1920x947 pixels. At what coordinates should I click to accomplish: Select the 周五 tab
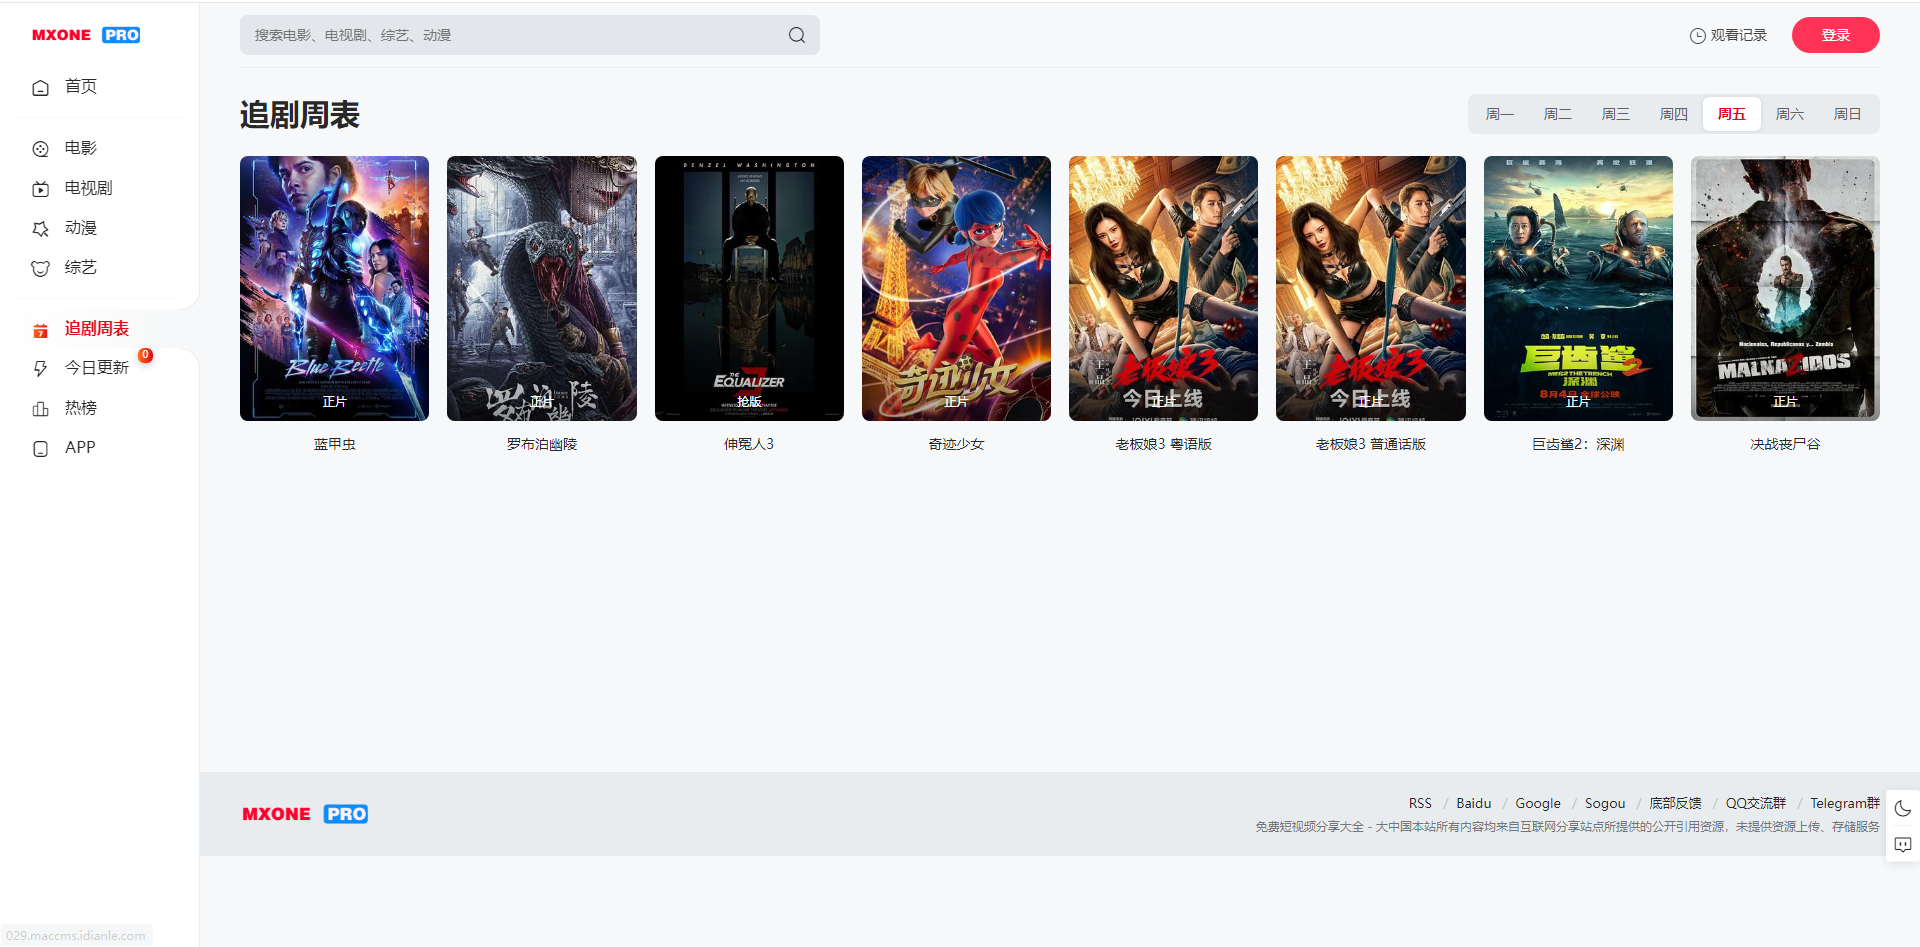(x=1731, y=114)
